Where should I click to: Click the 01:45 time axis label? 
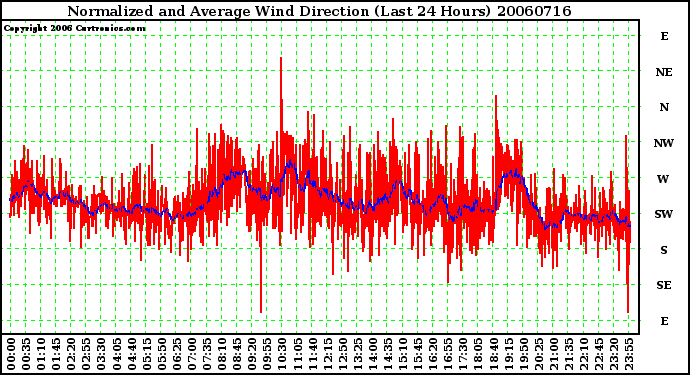coord(56,354)
